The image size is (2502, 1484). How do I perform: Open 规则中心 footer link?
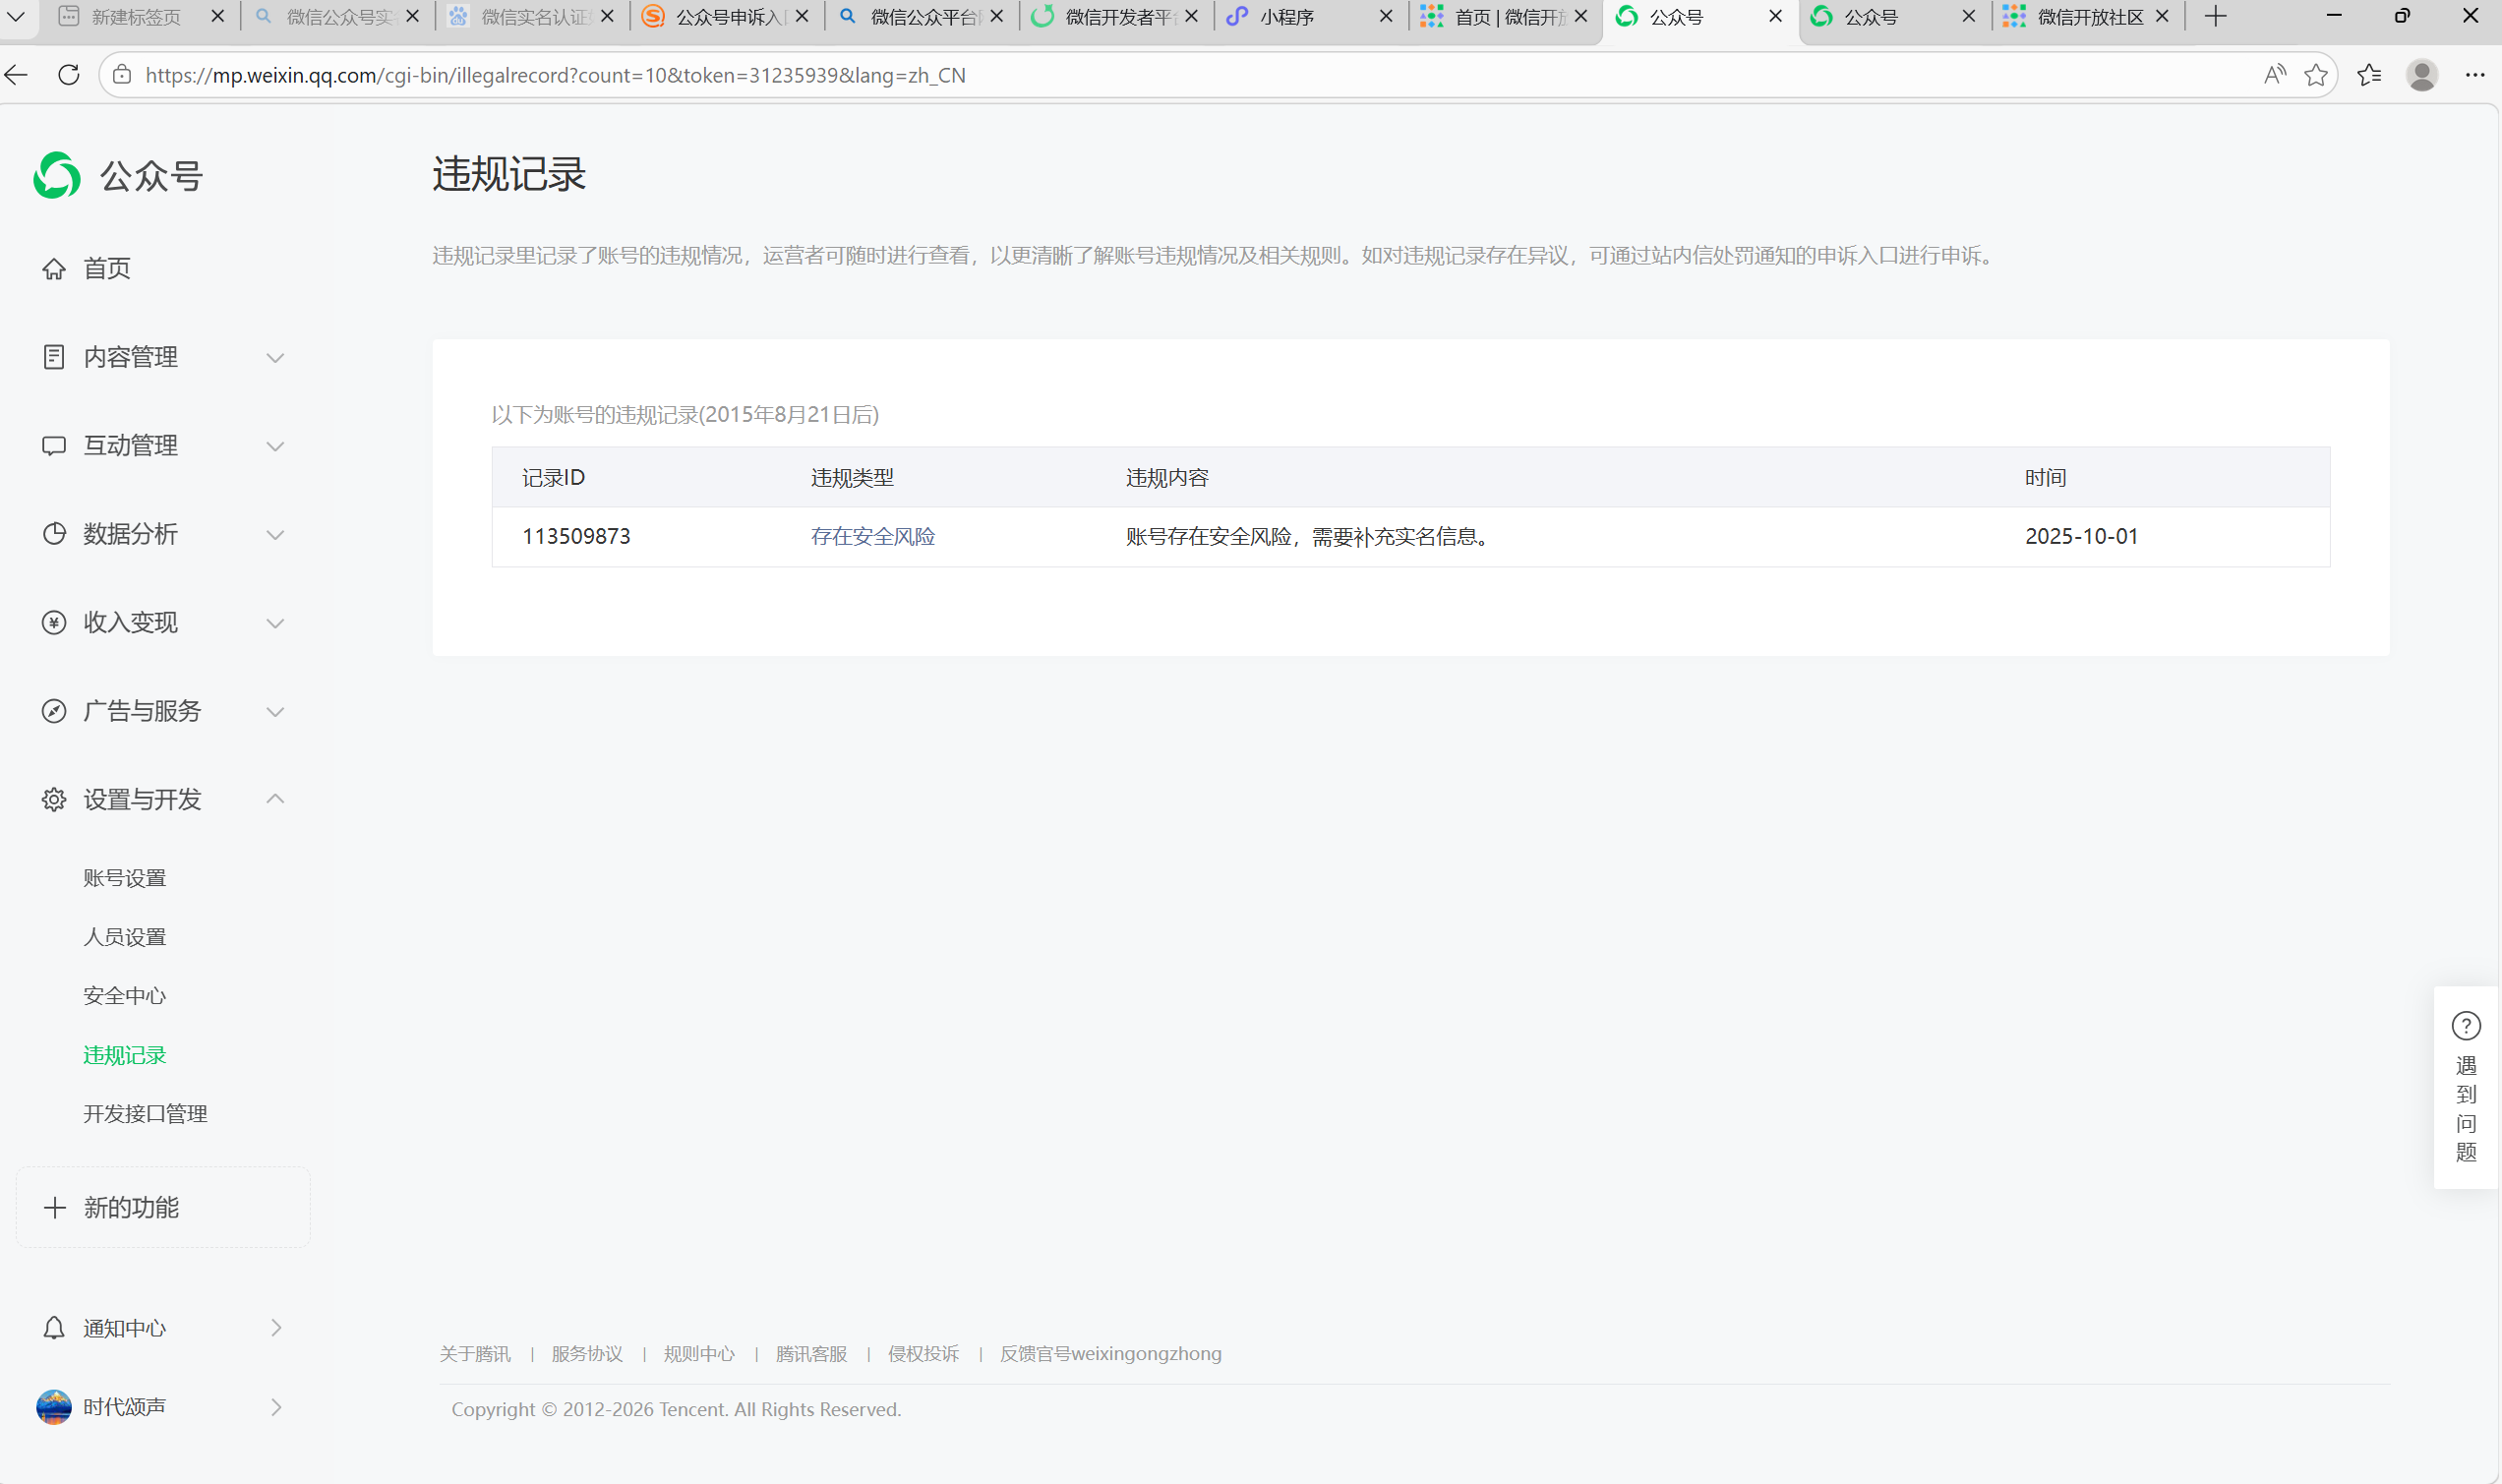(699, 1354)
